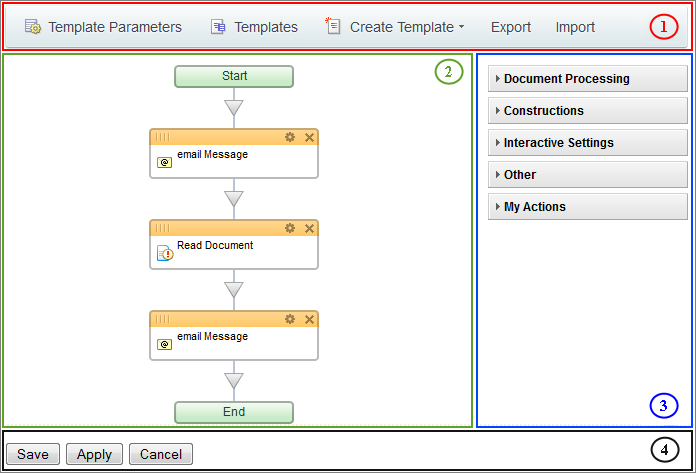Expand the My Actions section
Screen dimensions: 696x473
tap(587, 206)
